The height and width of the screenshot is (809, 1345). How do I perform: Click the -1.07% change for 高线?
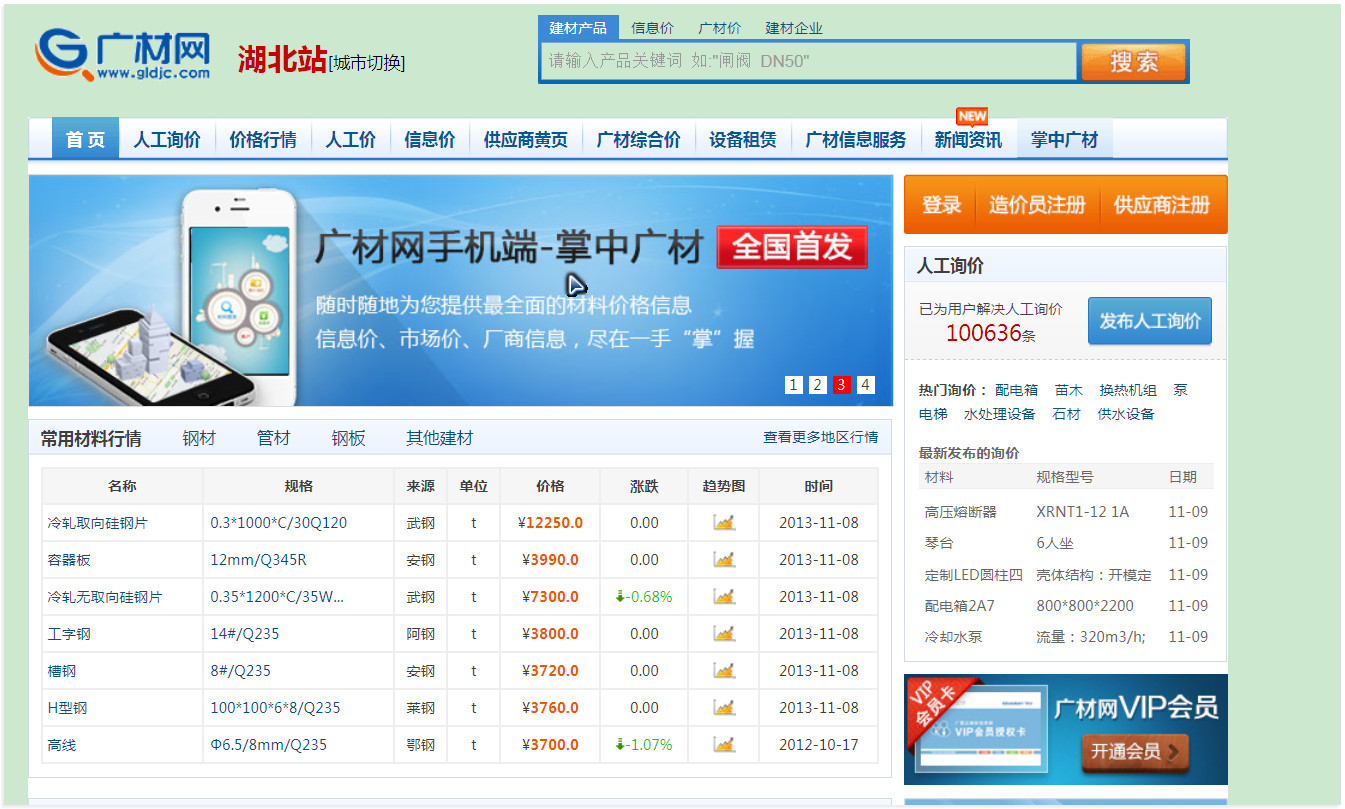[x=644, y=745]
